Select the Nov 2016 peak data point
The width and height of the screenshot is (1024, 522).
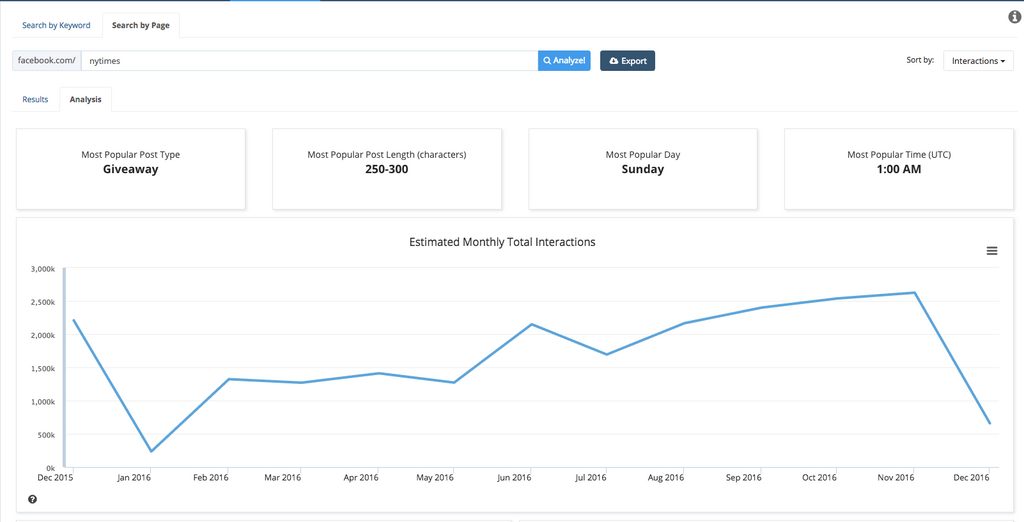pyautogui.click(x=914, y=293)
